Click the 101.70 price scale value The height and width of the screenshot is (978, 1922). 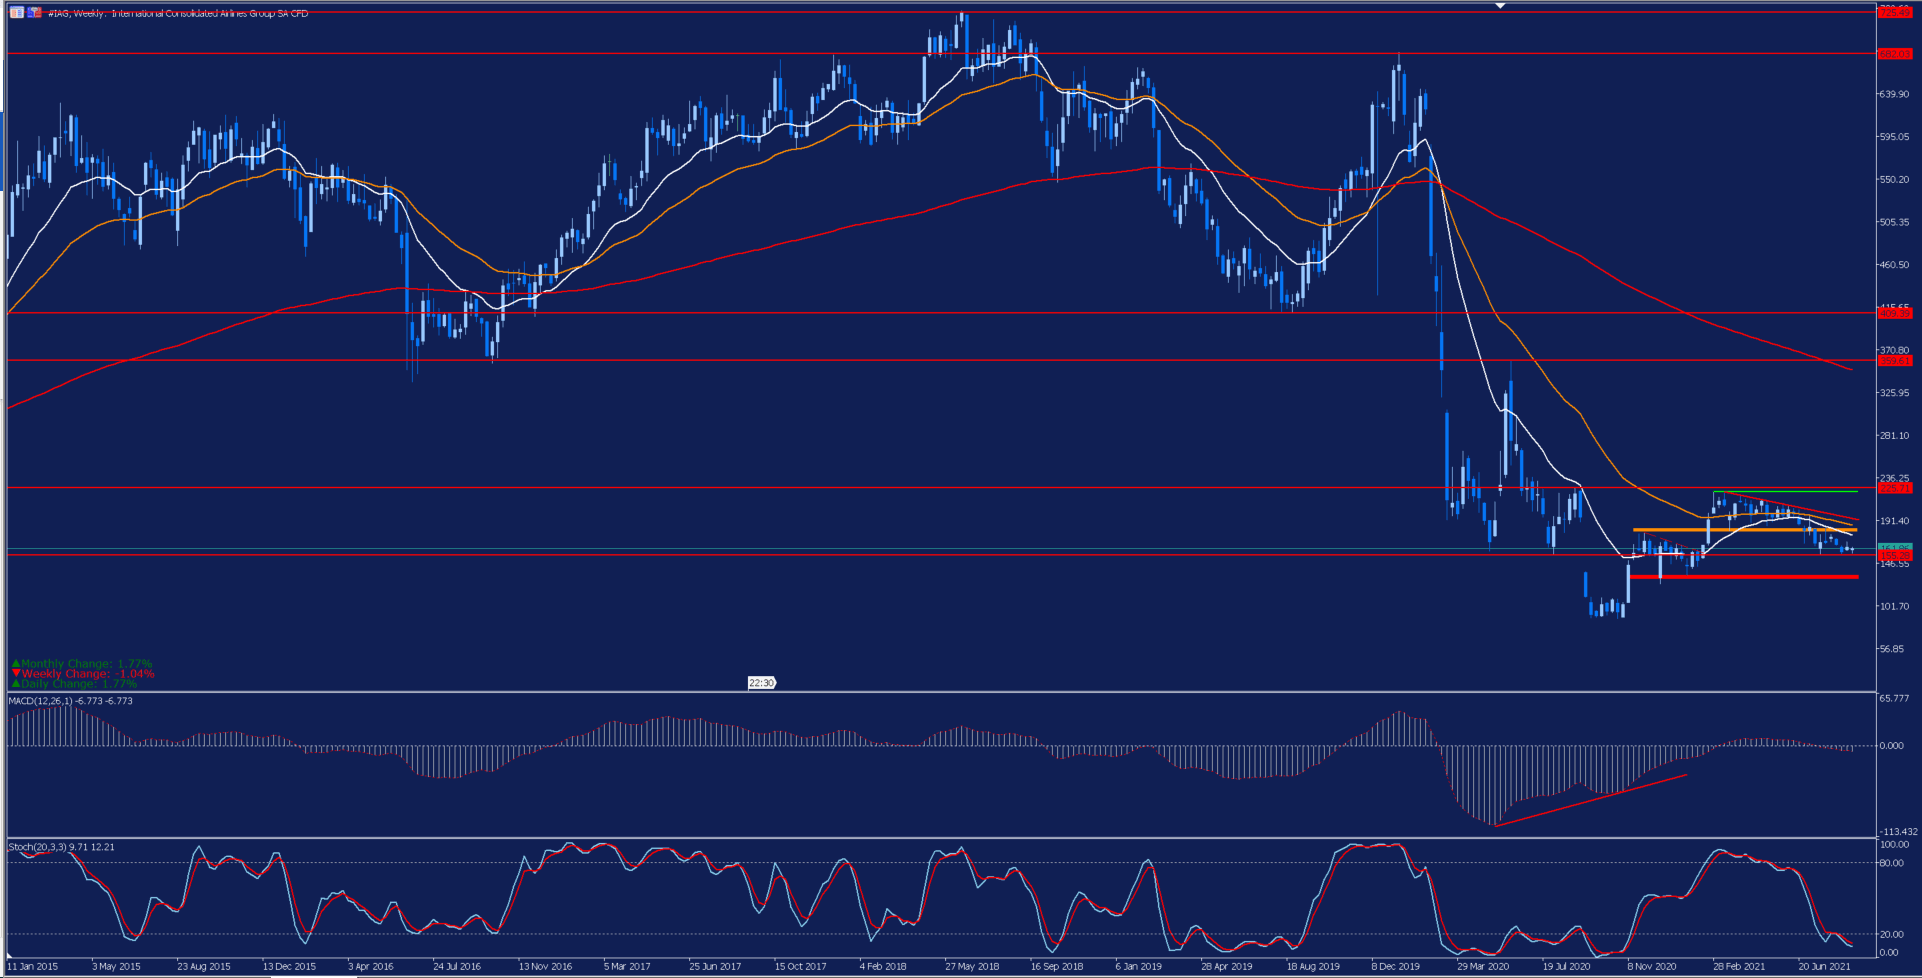pyautogui.click(x=1894, y=606)
